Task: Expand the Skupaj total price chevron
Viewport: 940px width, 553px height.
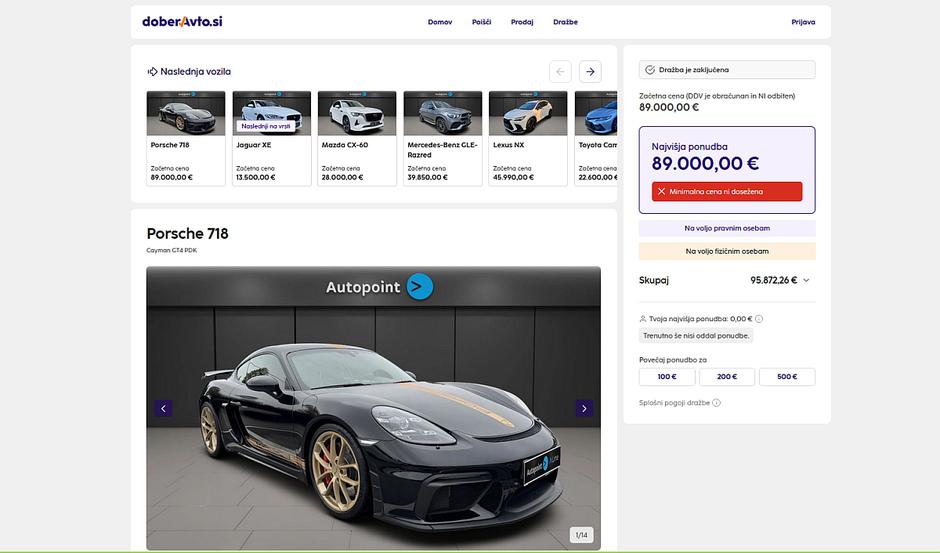Action: pyautogui.click(x=806, y=280)
